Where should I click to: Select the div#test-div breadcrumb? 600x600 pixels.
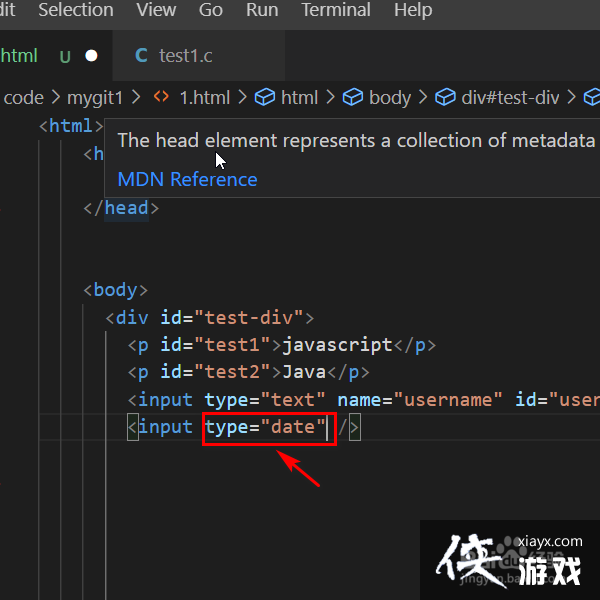[510, 98]
